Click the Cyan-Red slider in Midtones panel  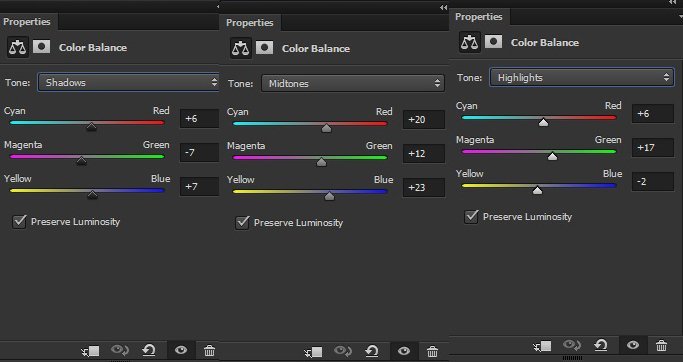point(310,124)
